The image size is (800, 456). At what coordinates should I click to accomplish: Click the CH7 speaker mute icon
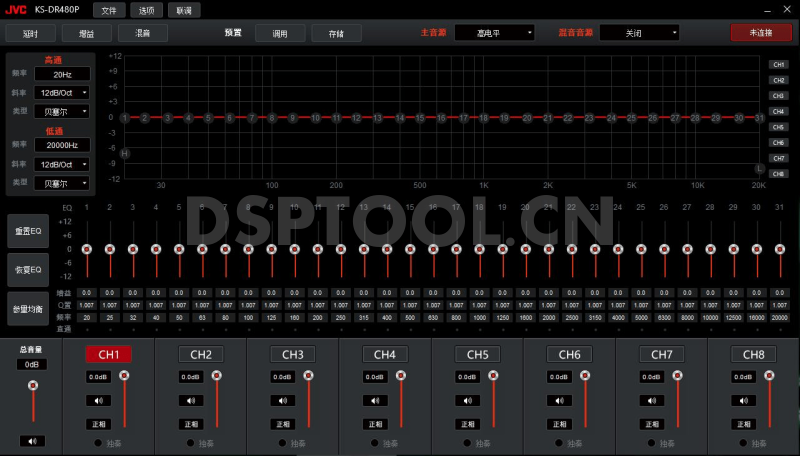(x=653, y=400)
